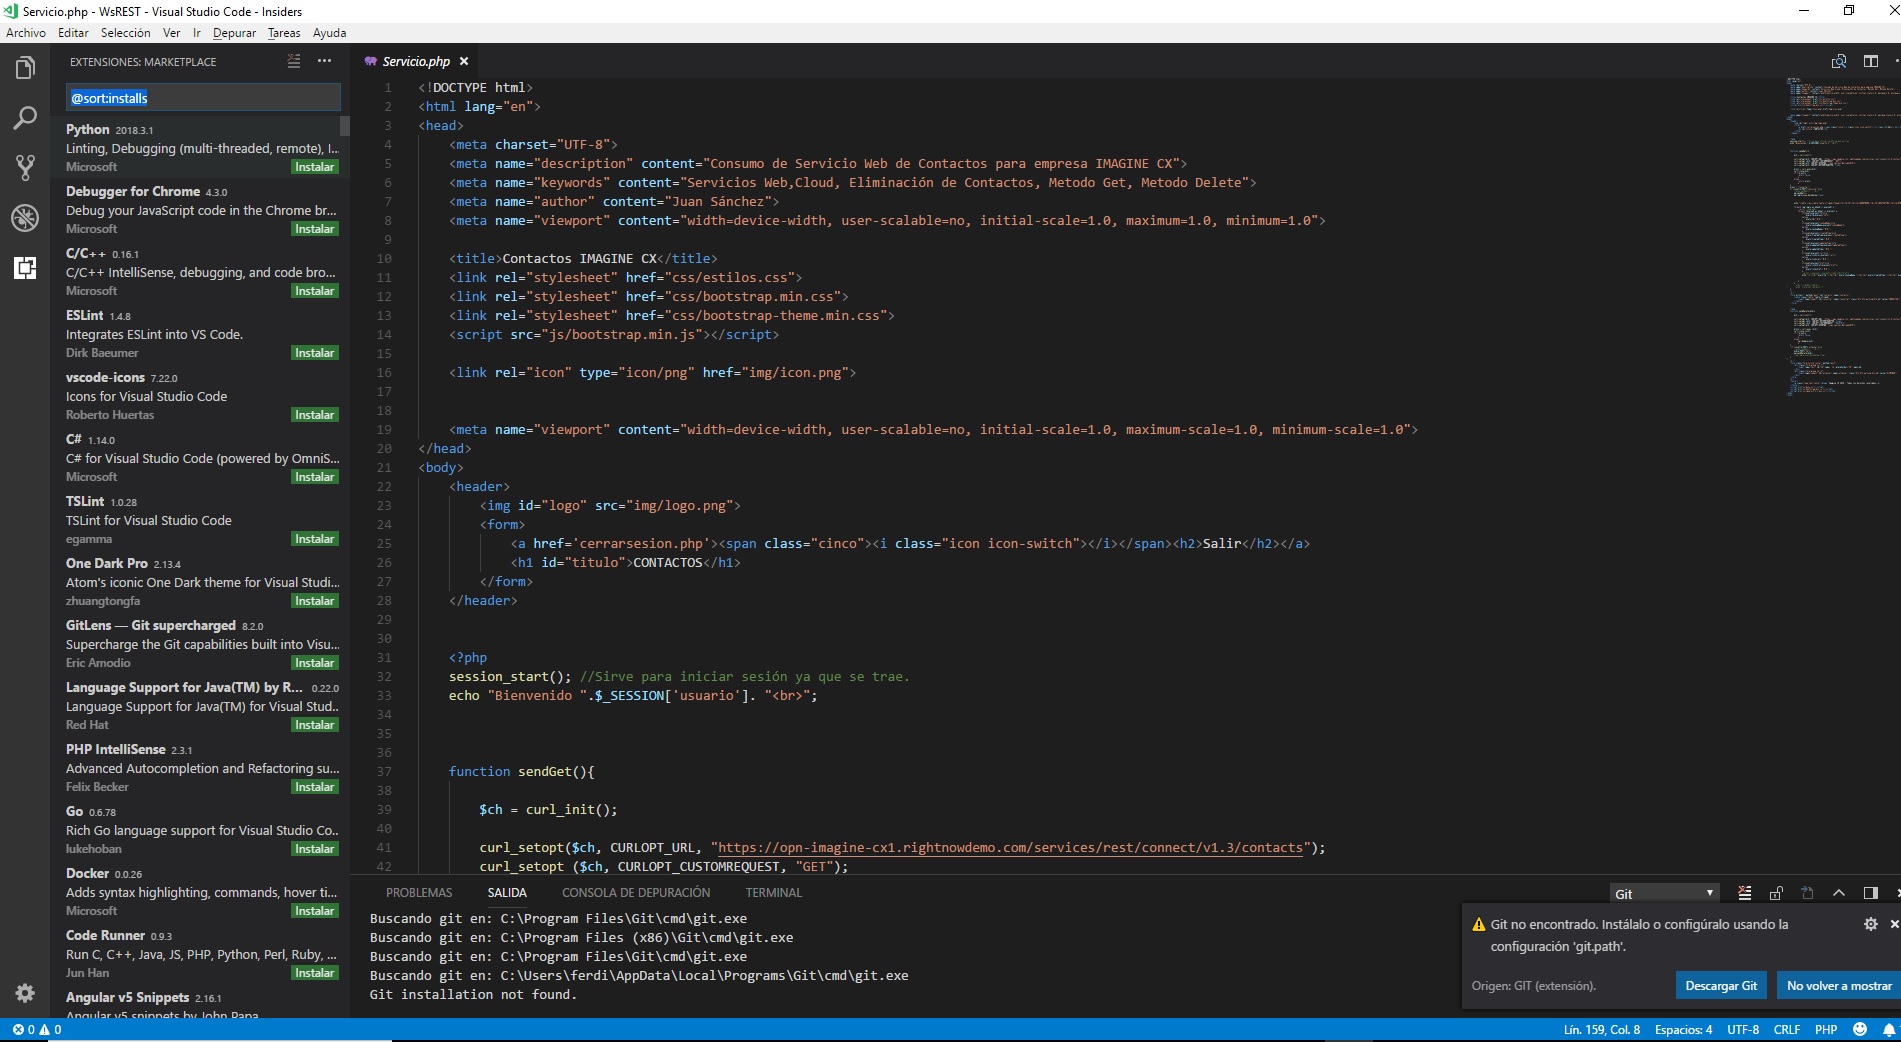Change end of line sequence CRLF
The width and height of the screenshot is (1901, 1042).
coord(1787,1029)
